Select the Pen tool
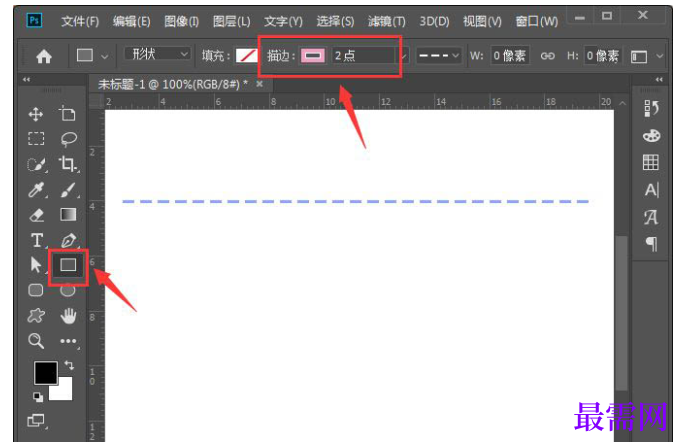 click(69, 240)
